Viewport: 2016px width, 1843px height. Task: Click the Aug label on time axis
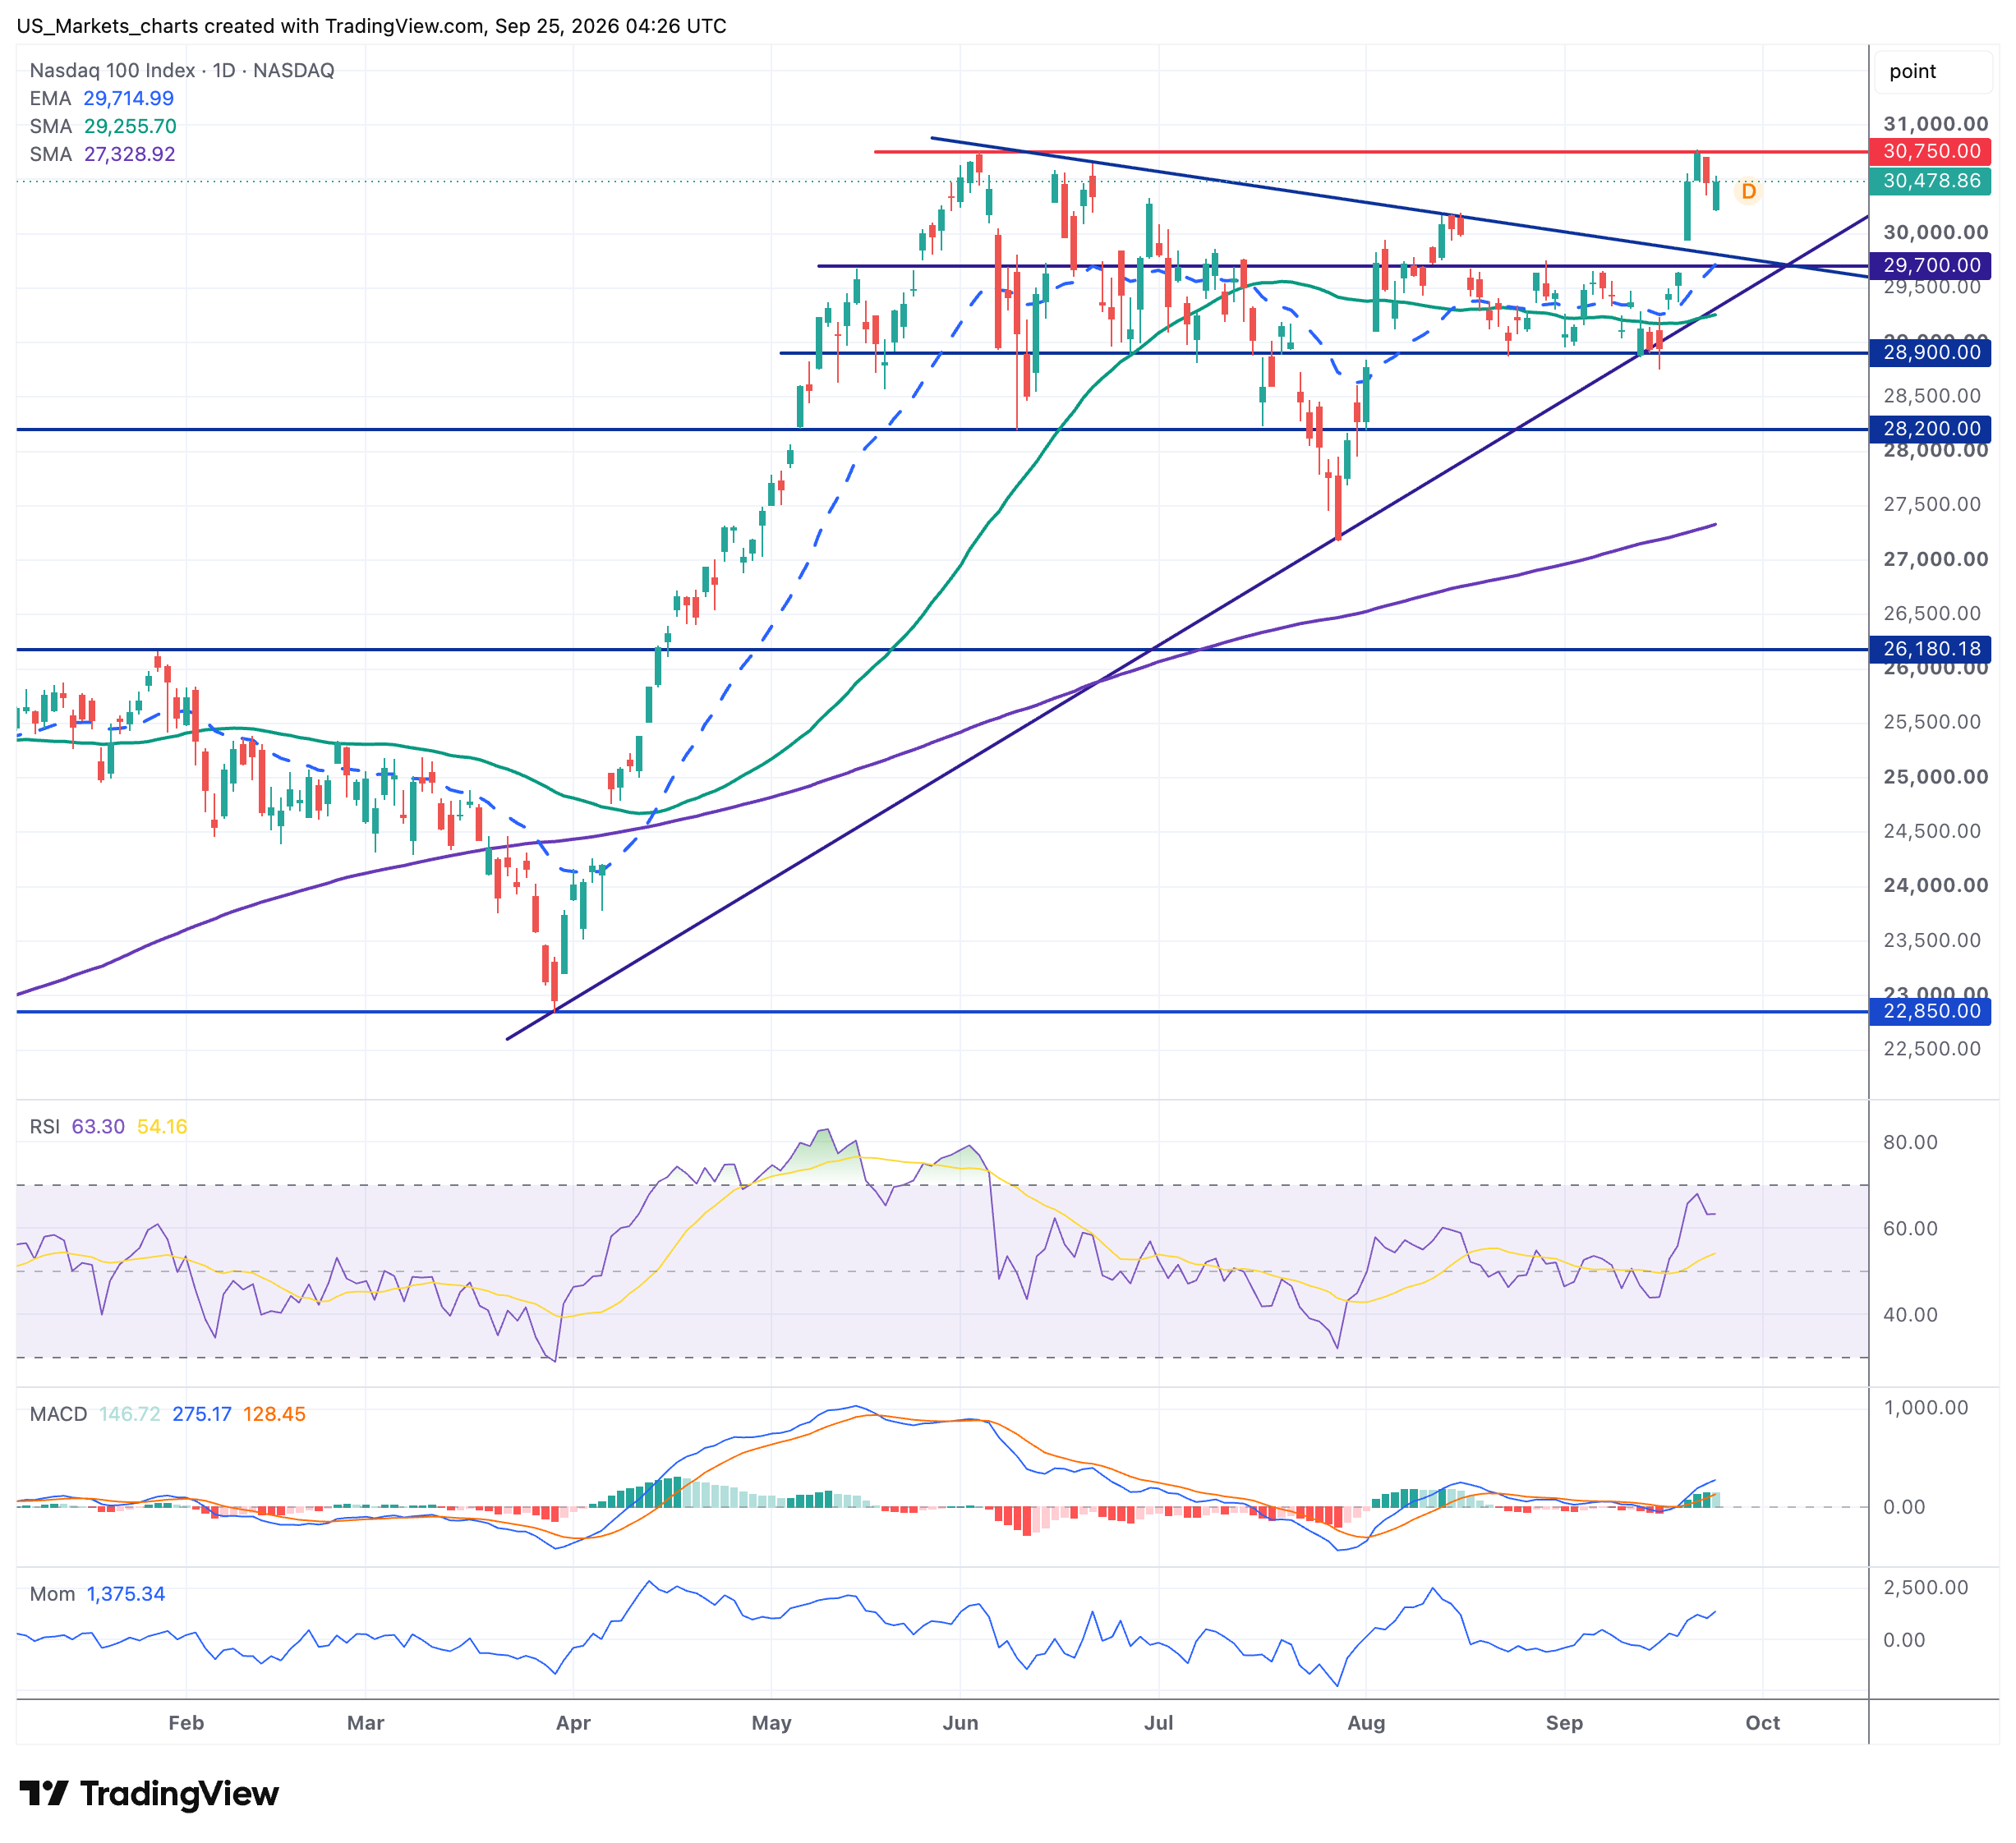(1366, 1723)
